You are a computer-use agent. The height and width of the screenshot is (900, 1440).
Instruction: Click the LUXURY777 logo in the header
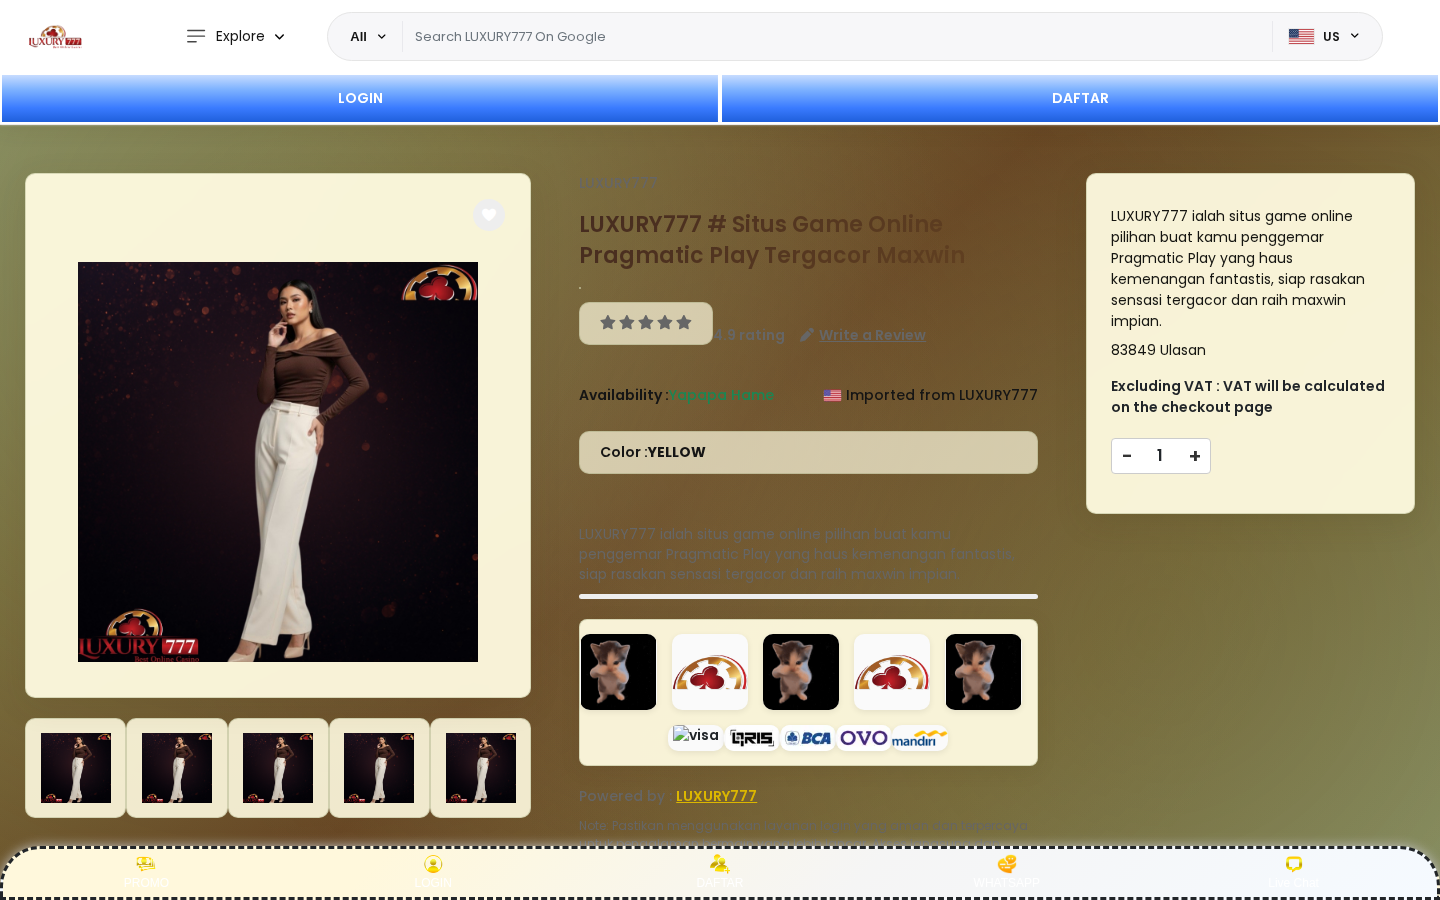pos(55,37)
